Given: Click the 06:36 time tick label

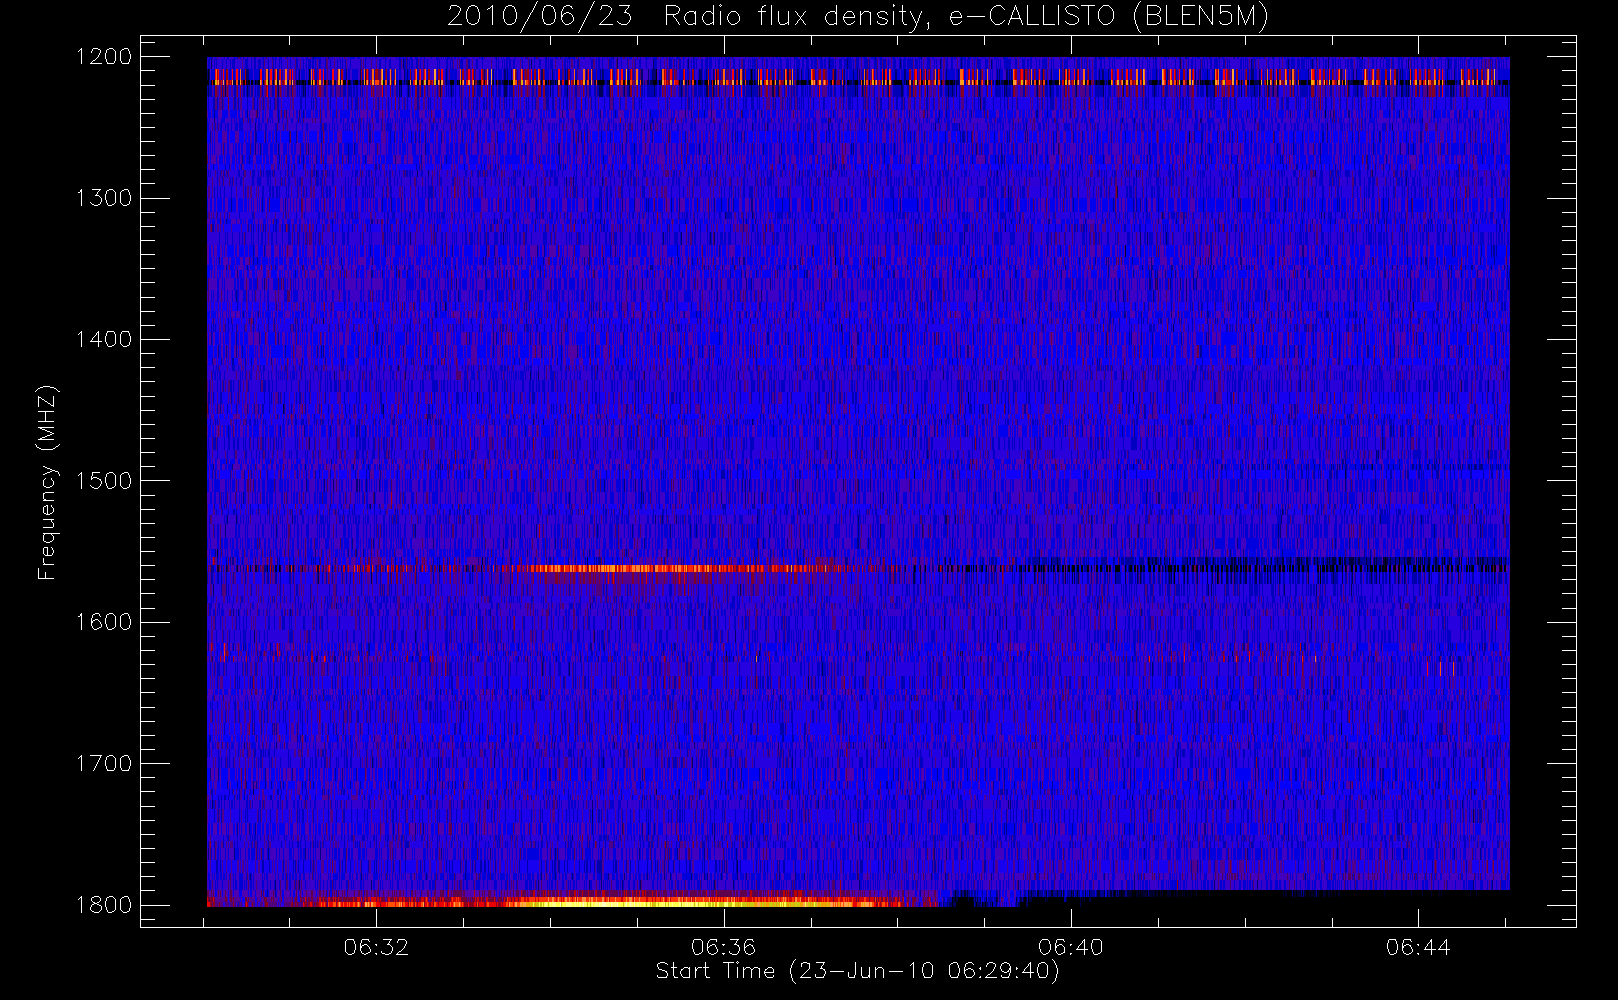Looking at the screenshot, I should click(x=723, y=947).
